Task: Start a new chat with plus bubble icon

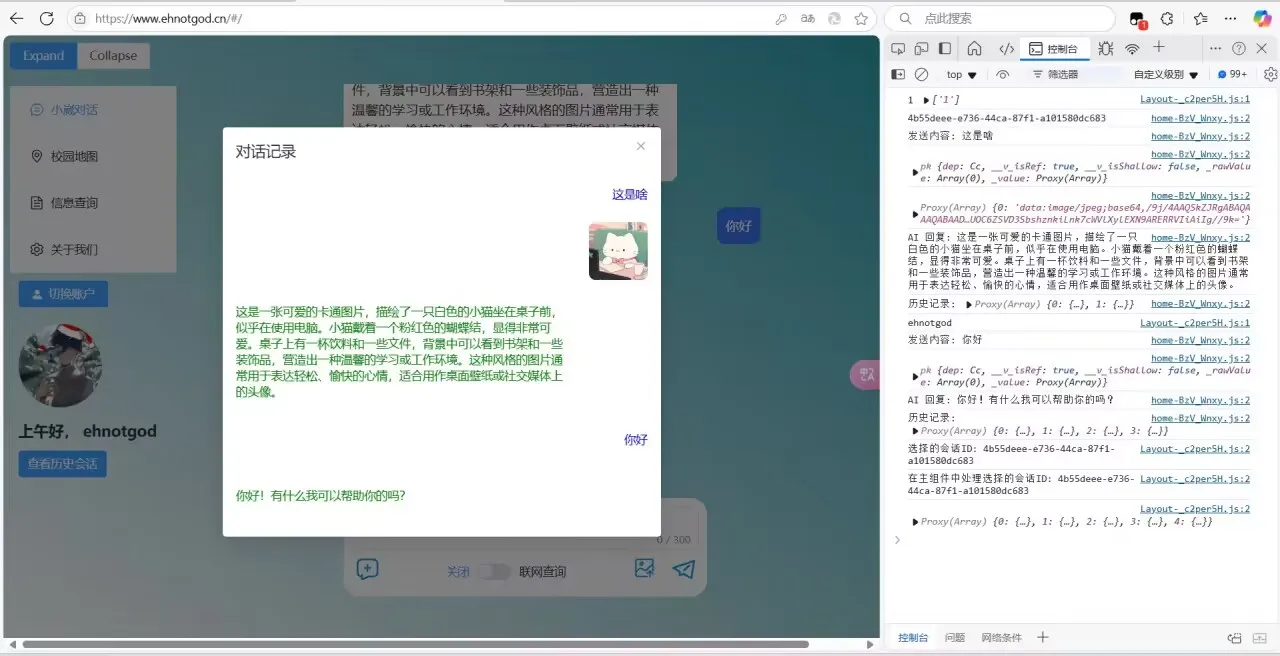Action: [368, 570]
